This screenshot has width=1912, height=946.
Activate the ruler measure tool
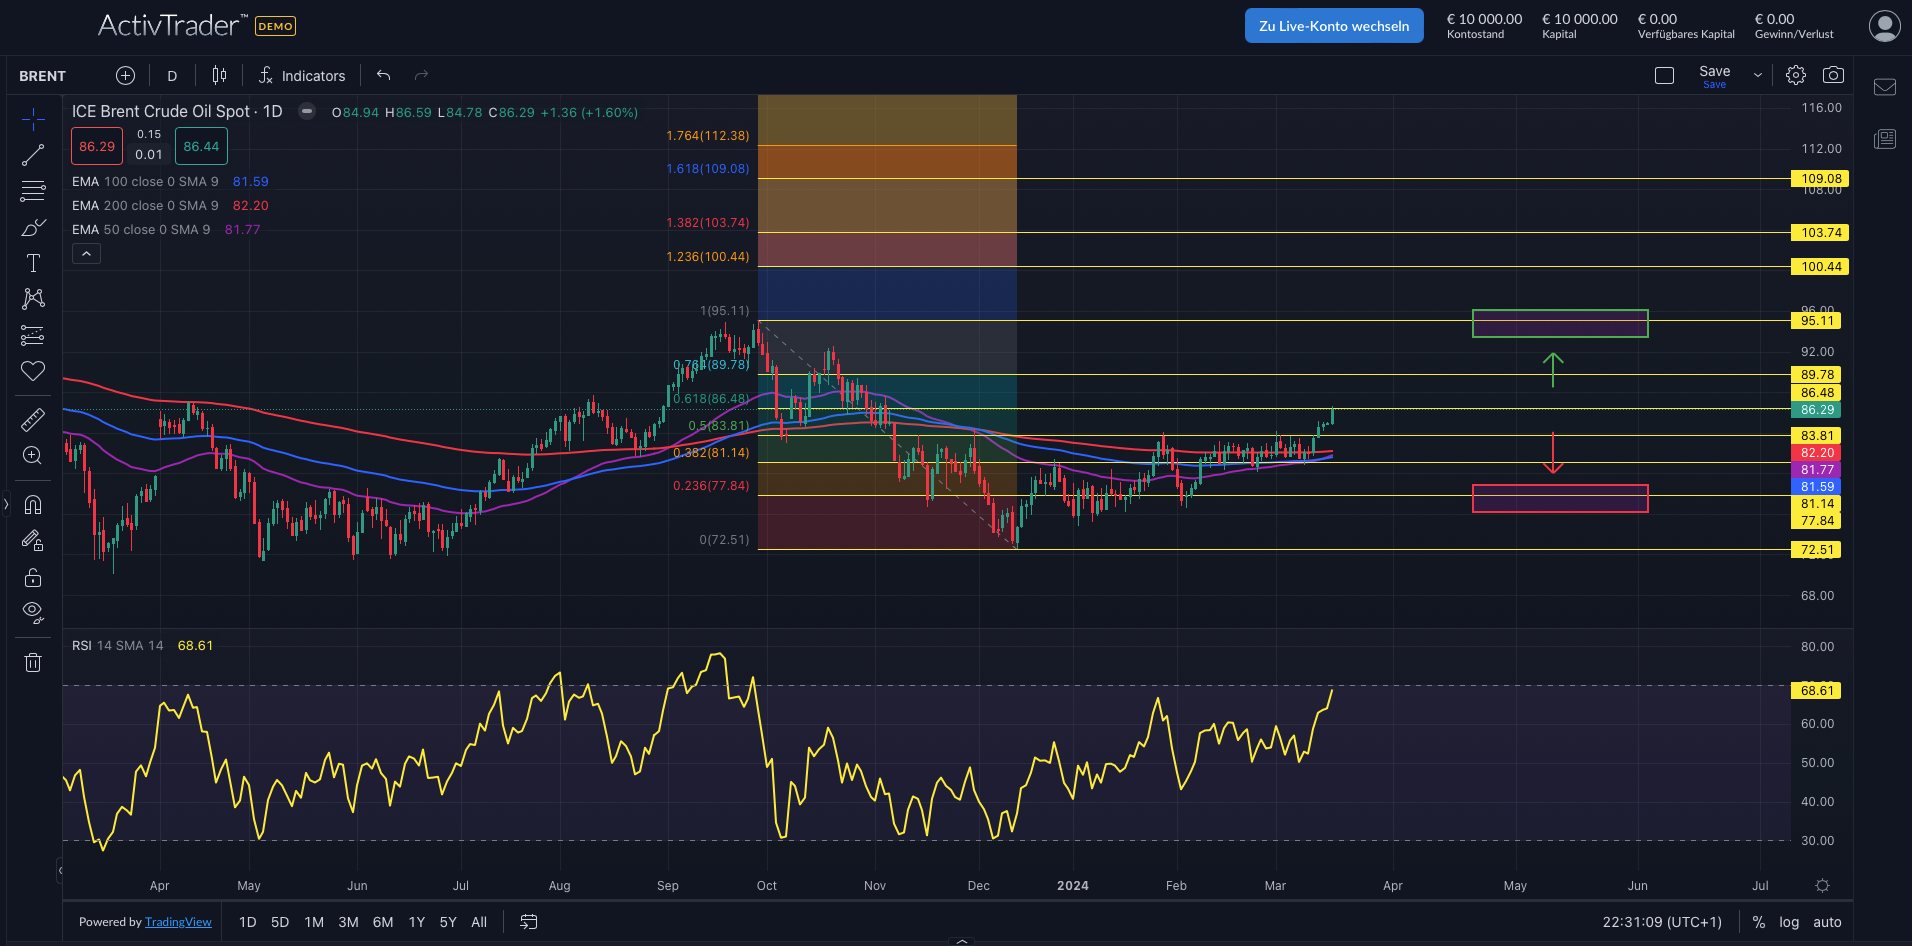pyautogui.click(x=33, y=420)
